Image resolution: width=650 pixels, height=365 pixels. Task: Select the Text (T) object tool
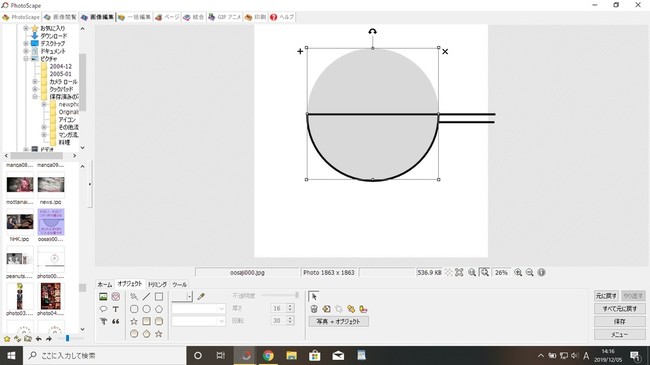116,309
